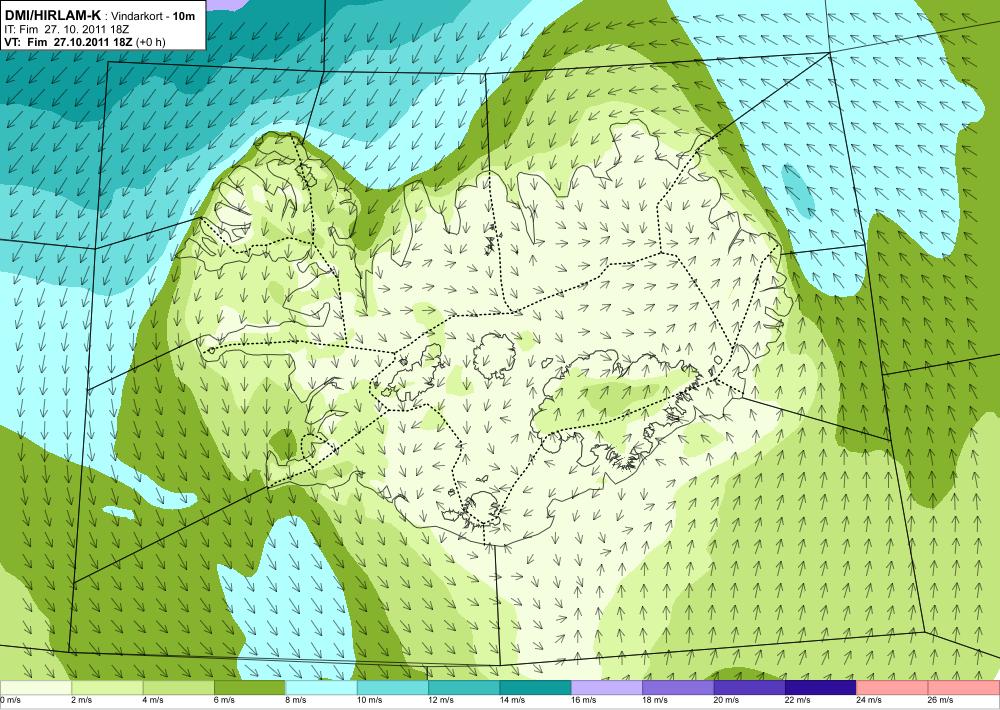Click the '4 m/s' legend label
This screenshot has height=710, width=1000.
point(152,700)
